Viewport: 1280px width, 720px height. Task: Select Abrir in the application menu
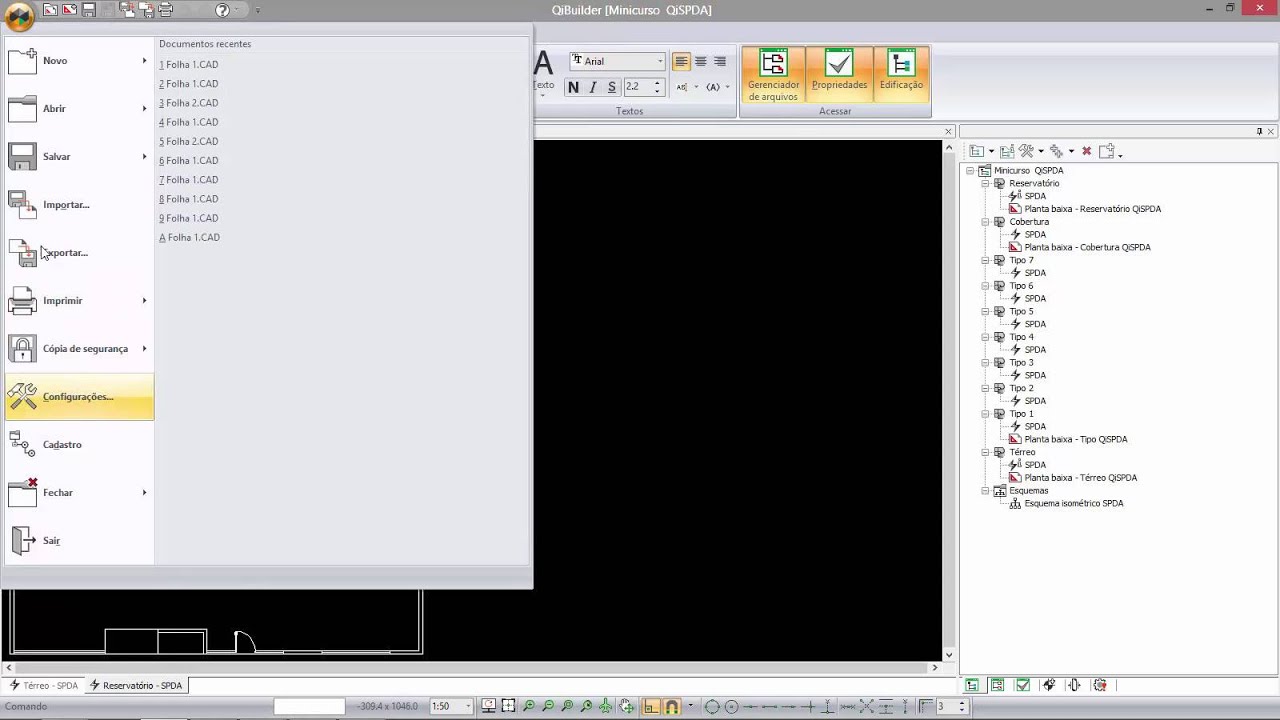(79, 109)
